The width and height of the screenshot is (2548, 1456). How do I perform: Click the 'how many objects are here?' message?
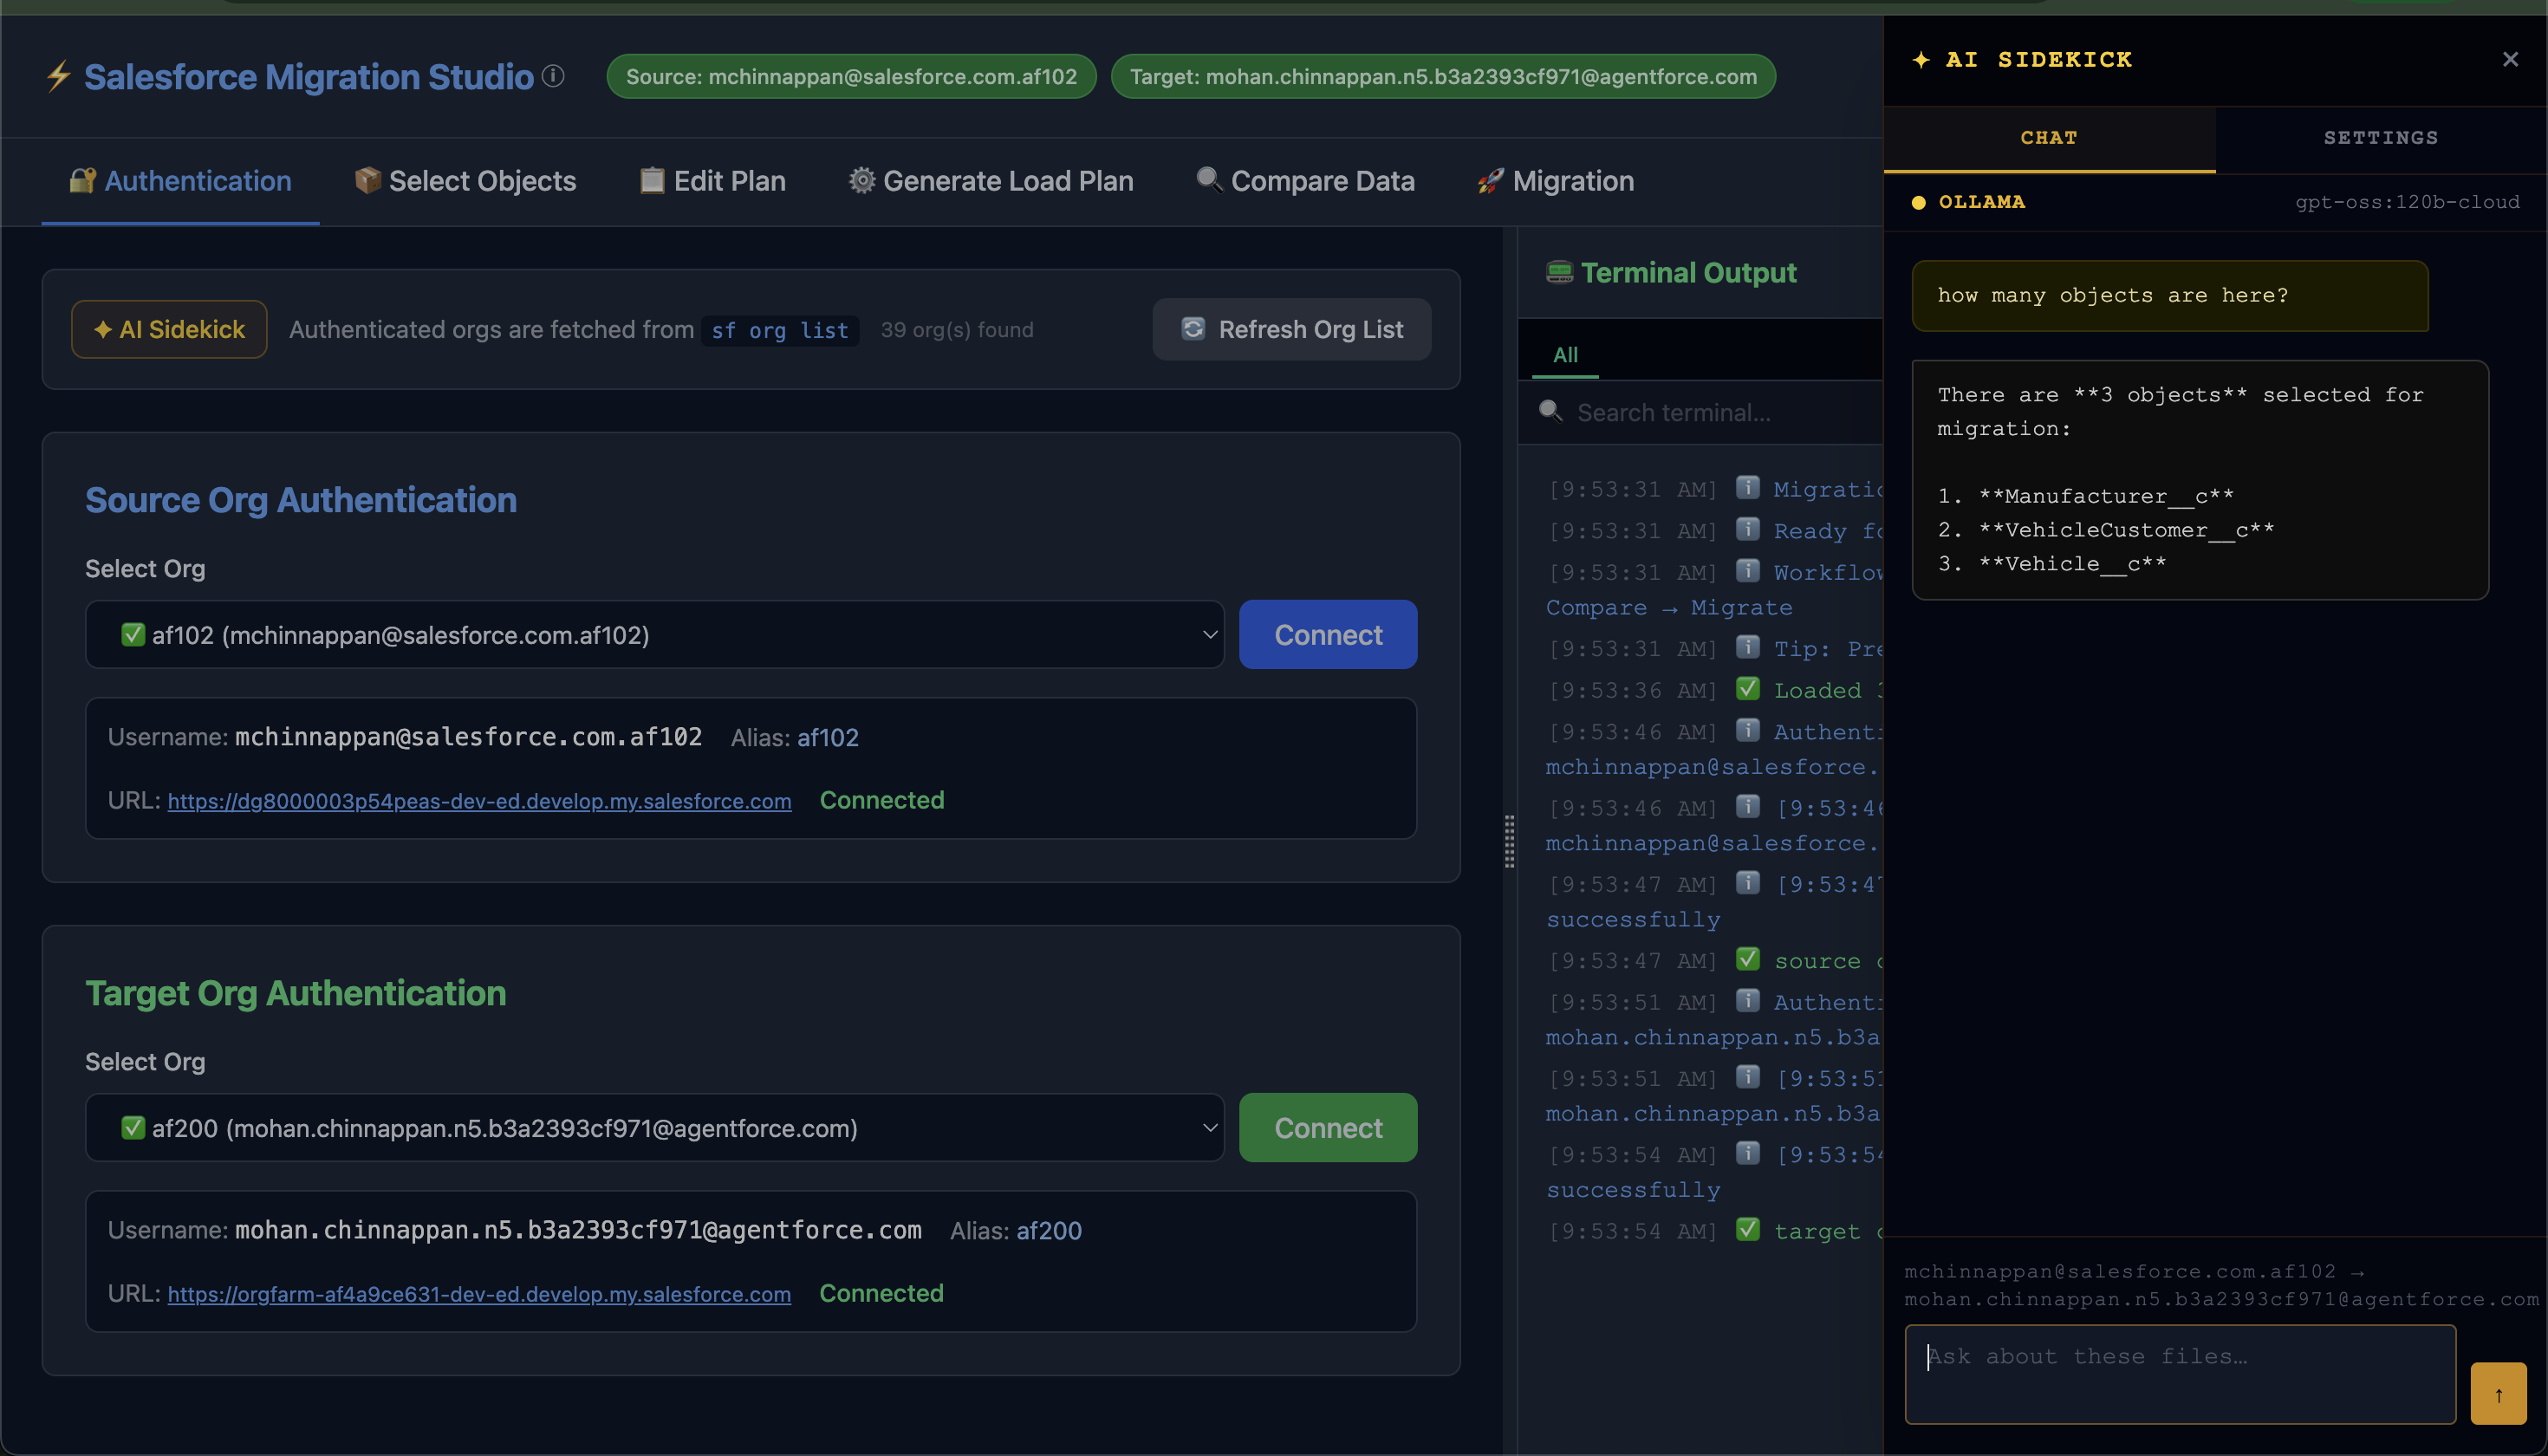click(x=2170, y=295)
